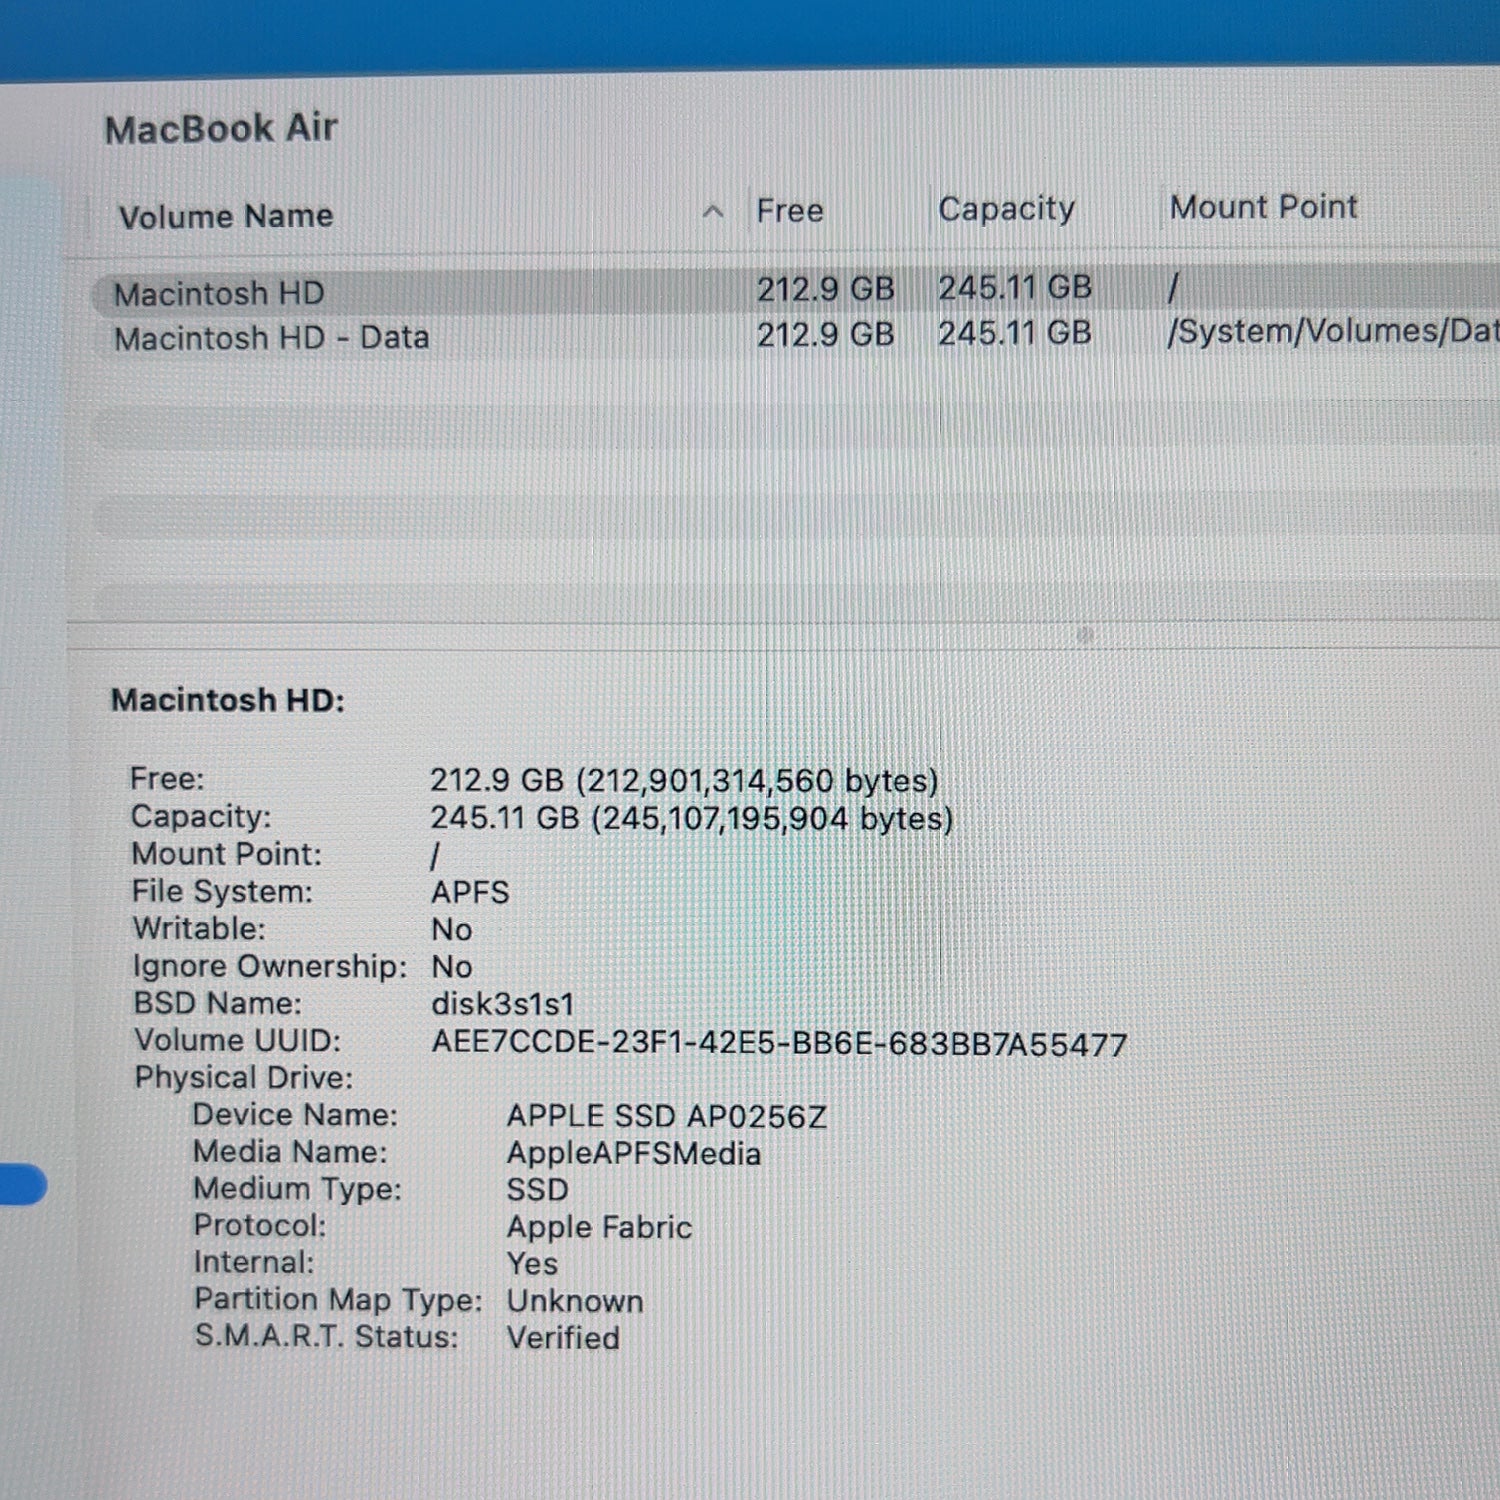1500x1500 pixels.
Task: Sort the list by Mount Point column
Action: (1263, 207)
